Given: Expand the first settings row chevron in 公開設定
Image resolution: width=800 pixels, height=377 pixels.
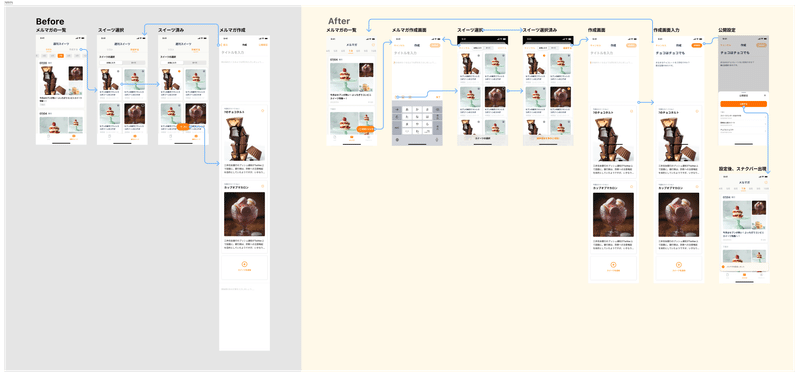Looking at the screenshot, I should click(765, 117).
